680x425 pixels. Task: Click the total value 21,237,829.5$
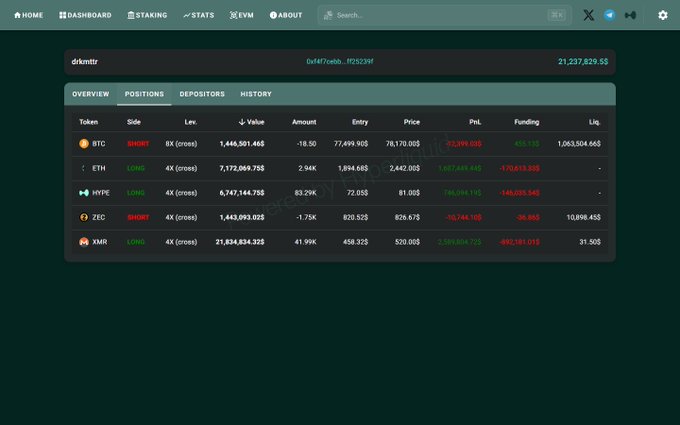click(x=583, y=62)
